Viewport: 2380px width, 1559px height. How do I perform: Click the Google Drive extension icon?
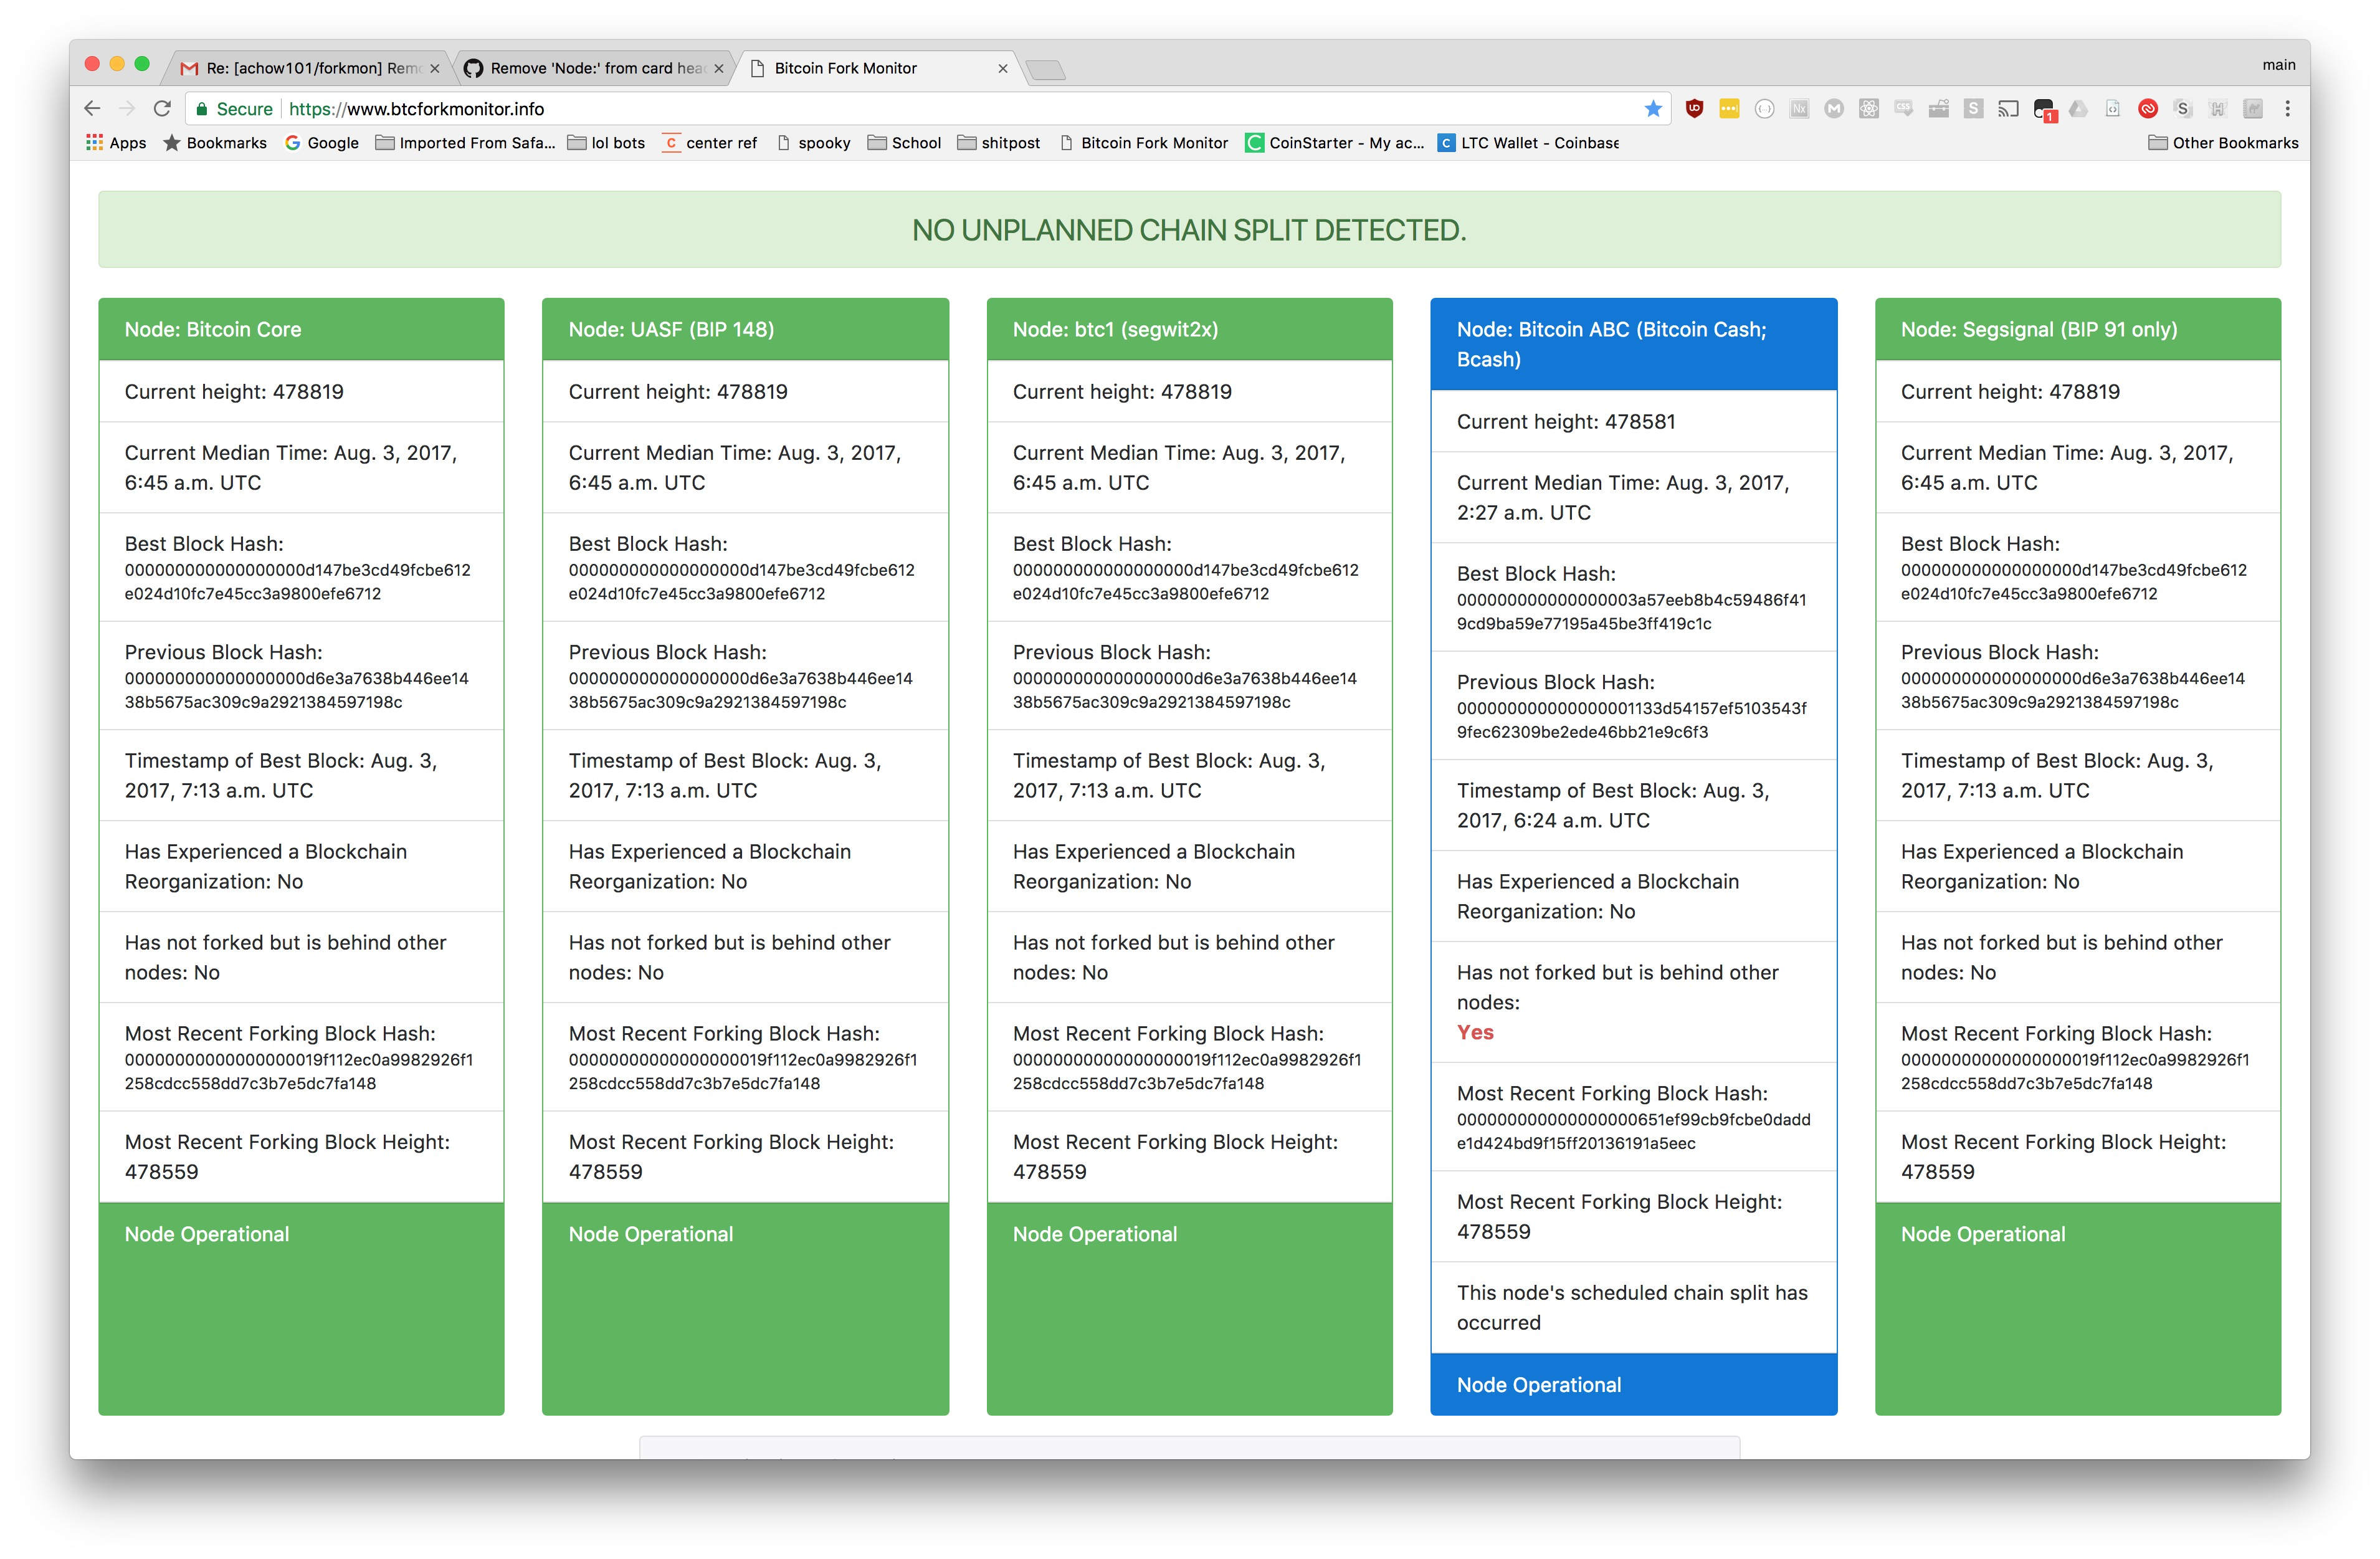(x=2078, y=109)
